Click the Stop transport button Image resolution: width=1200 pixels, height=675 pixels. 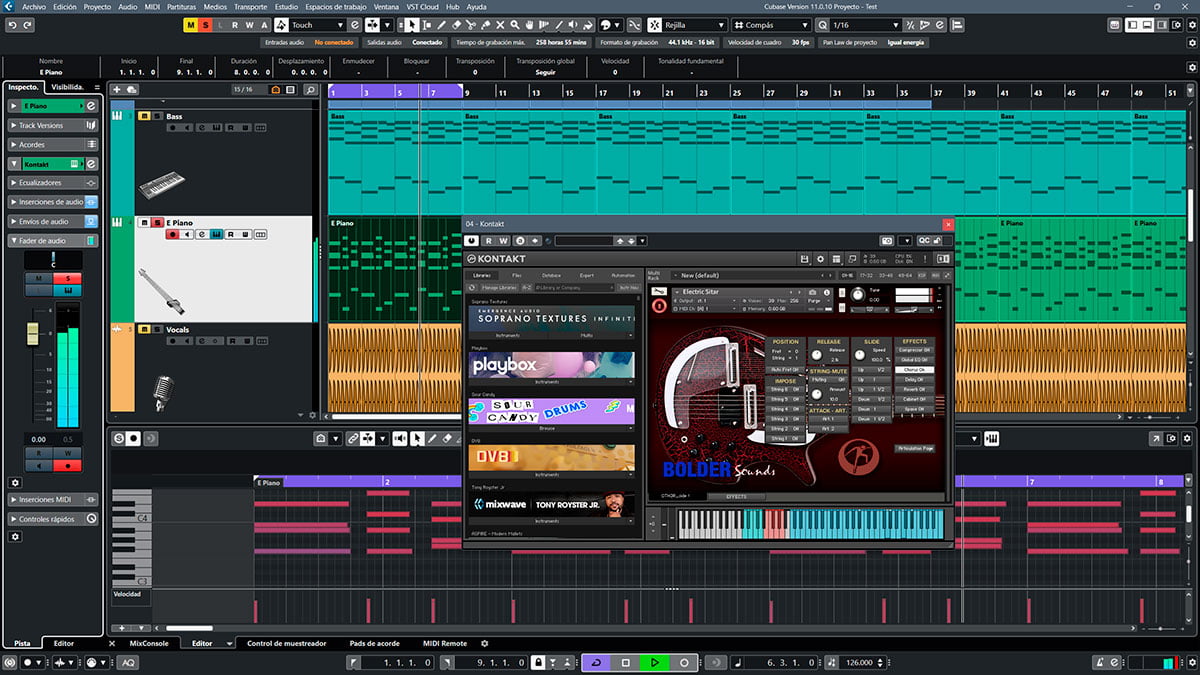point(626,663)
